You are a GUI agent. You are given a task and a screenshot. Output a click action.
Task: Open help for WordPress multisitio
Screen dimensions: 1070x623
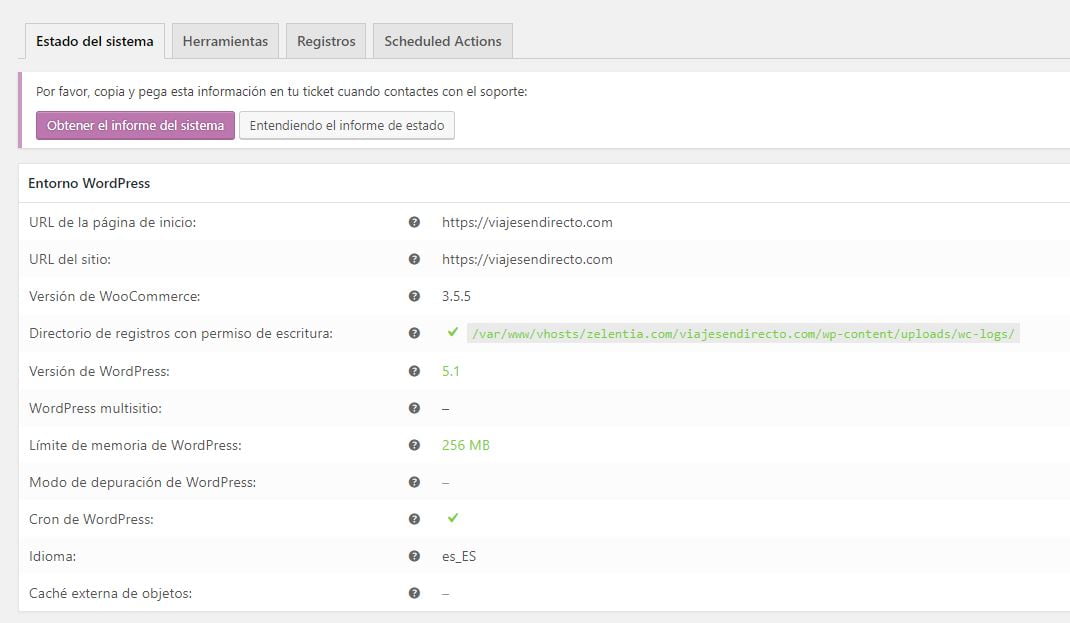pos(415,408)
